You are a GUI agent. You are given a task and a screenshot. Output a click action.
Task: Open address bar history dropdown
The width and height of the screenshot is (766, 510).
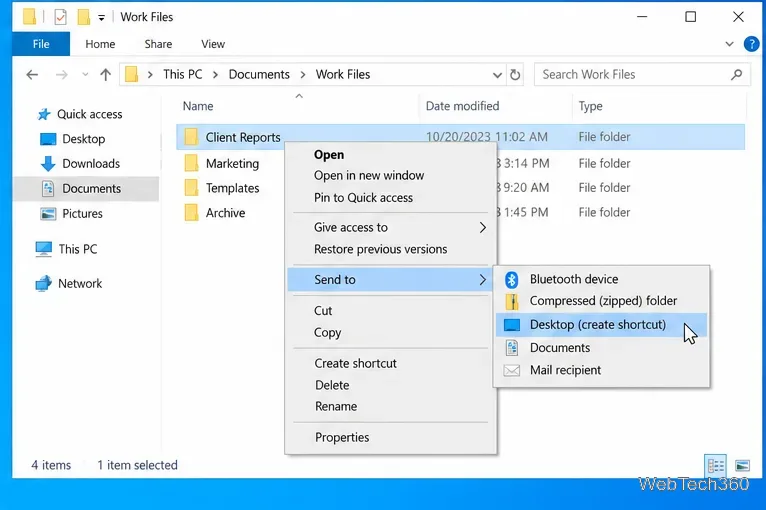click(x=497, y=75)
